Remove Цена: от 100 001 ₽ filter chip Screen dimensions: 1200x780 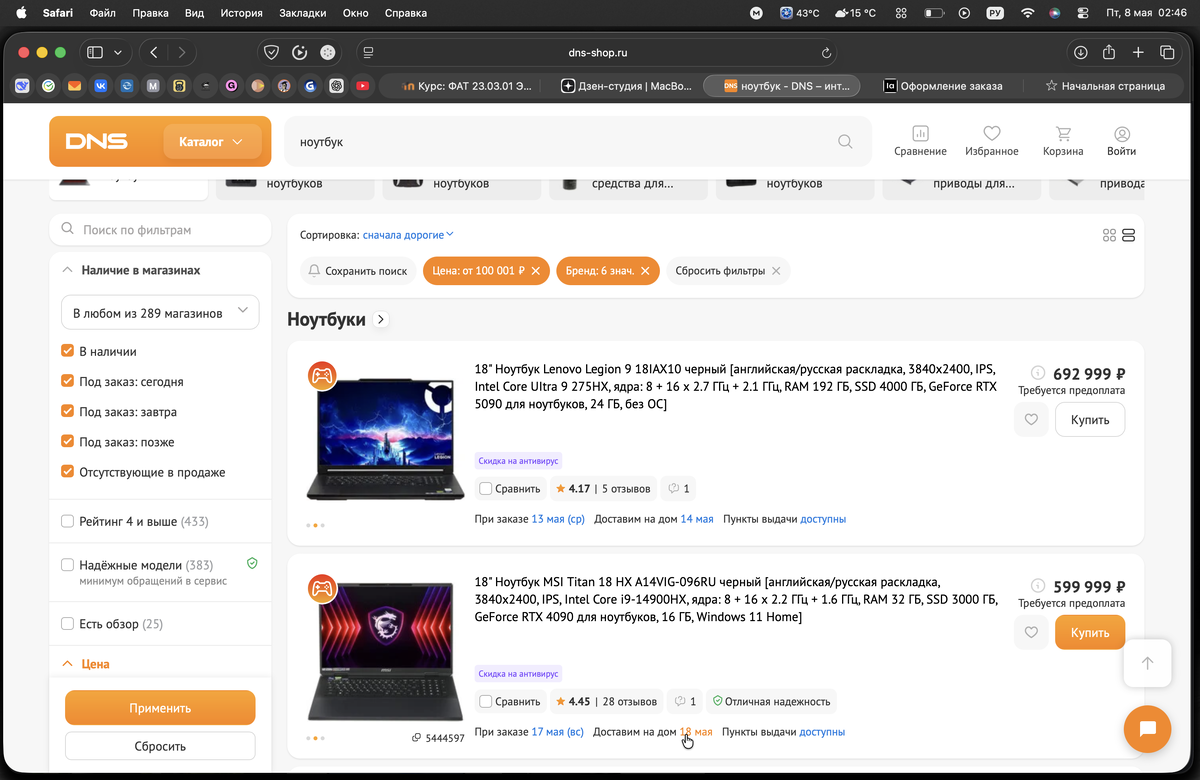click(536, 271)
